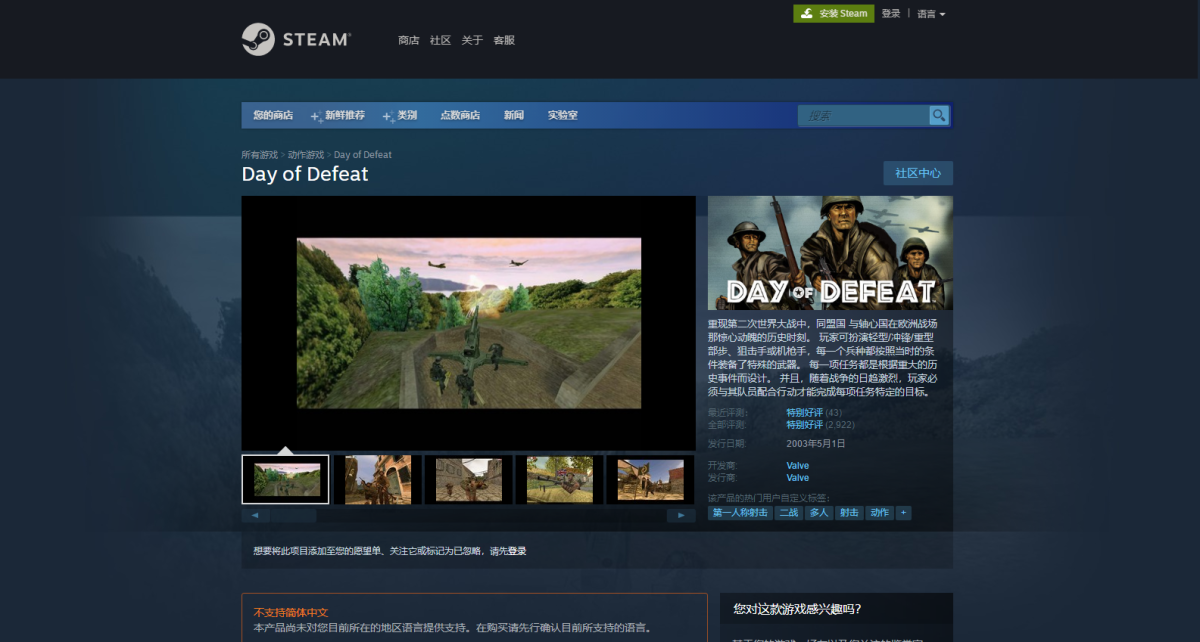Select the second screenshot thumbnail
Viewport: 1200px width, 642px height.
[x=378, y=479]
